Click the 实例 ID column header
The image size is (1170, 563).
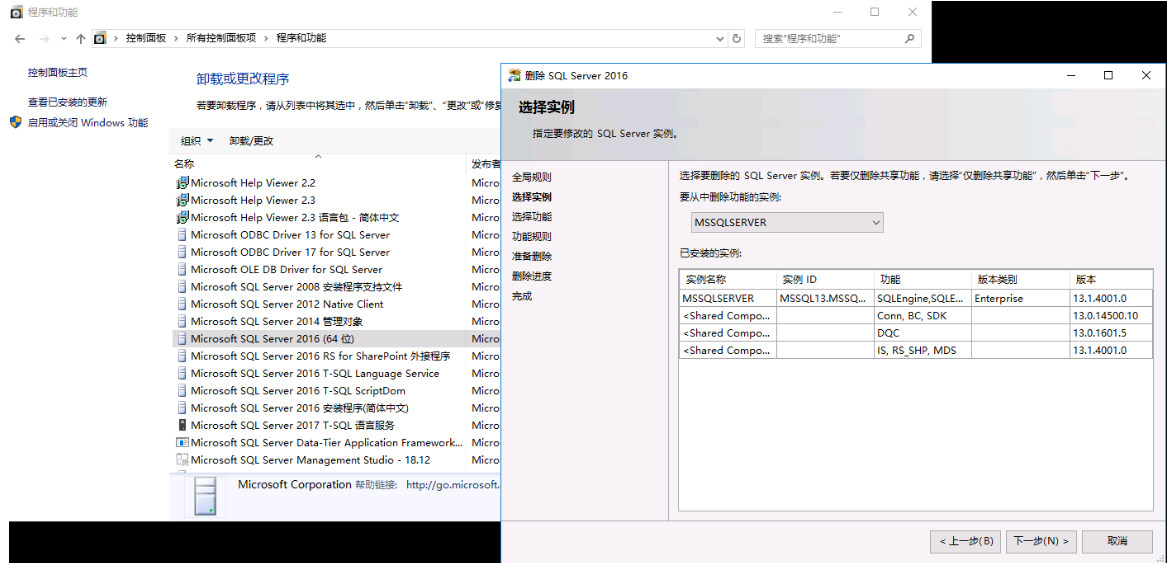pos(825,280)
